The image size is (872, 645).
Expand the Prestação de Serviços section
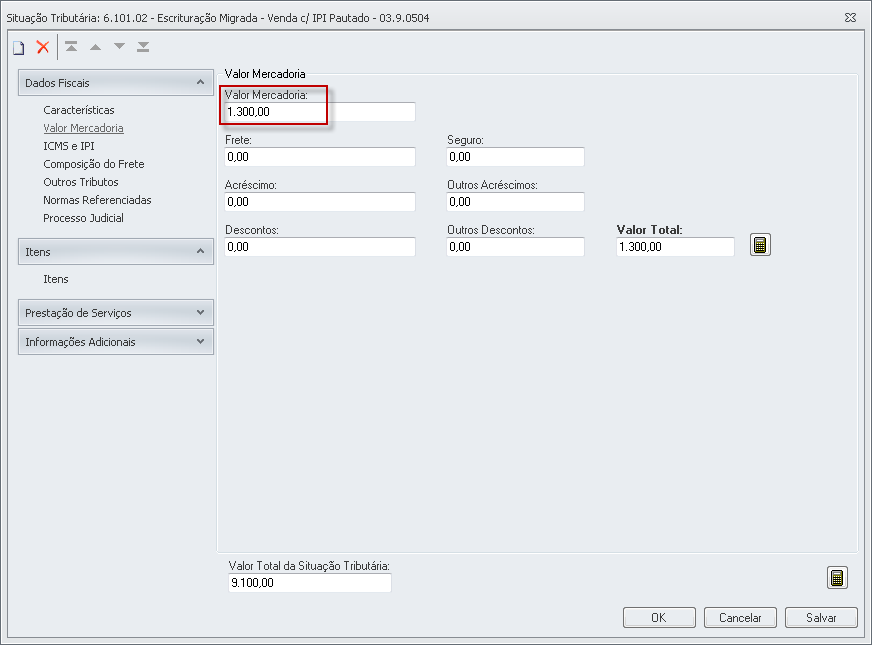[201, 313]
